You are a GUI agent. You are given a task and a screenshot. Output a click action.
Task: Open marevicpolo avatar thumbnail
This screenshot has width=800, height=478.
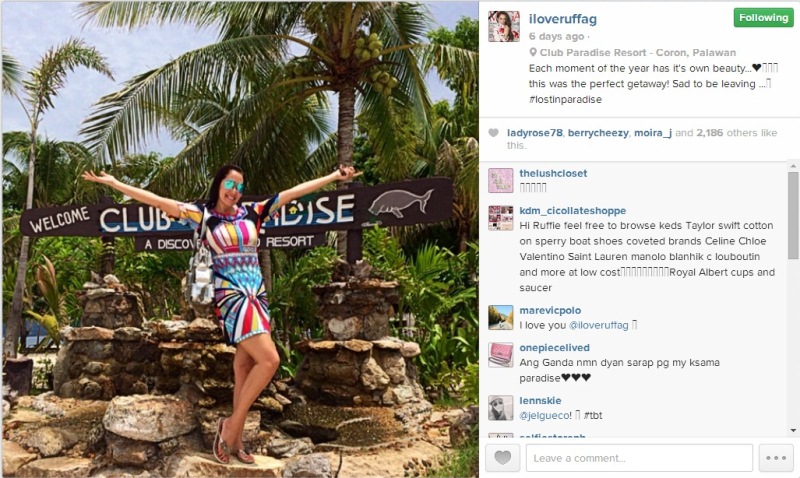(x=501, y=317)
